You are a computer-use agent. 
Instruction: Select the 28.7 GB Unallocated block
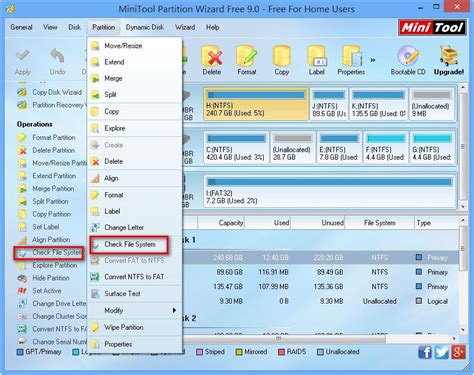[x=293, y=147]
